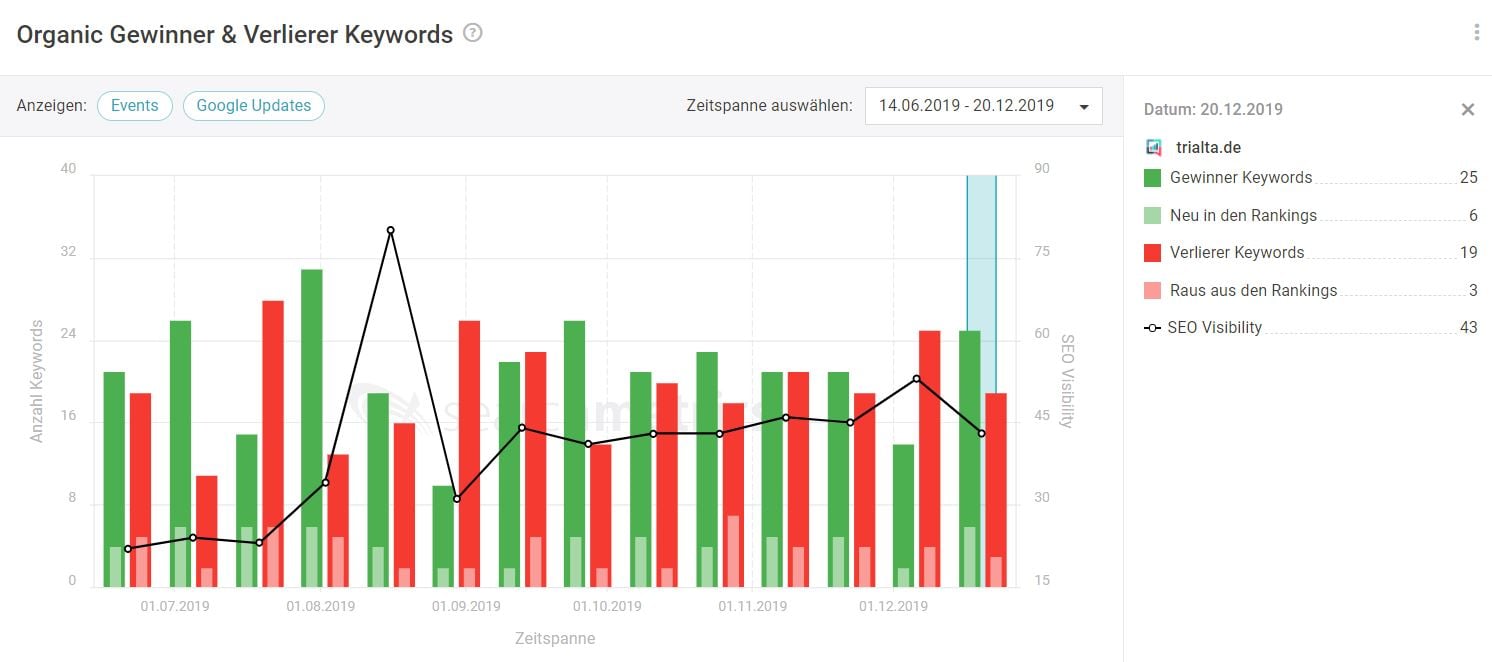Image resolution: width=1492 pixels, height=662 pixels.
Task: Click the trialta.de favicon icon
Action: click(x=1153, y=148)
